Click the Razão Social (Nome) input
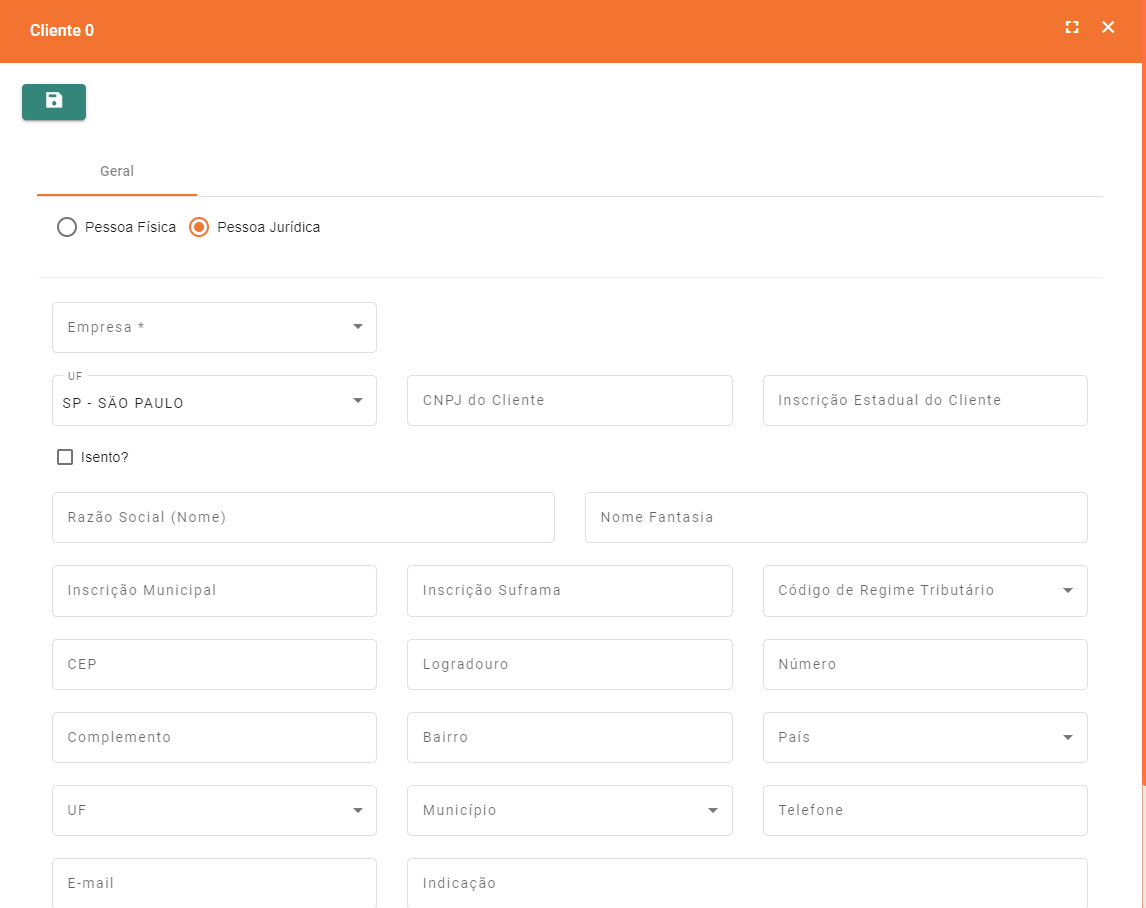This screenshot has height=908, width=1146. (303, 517)
